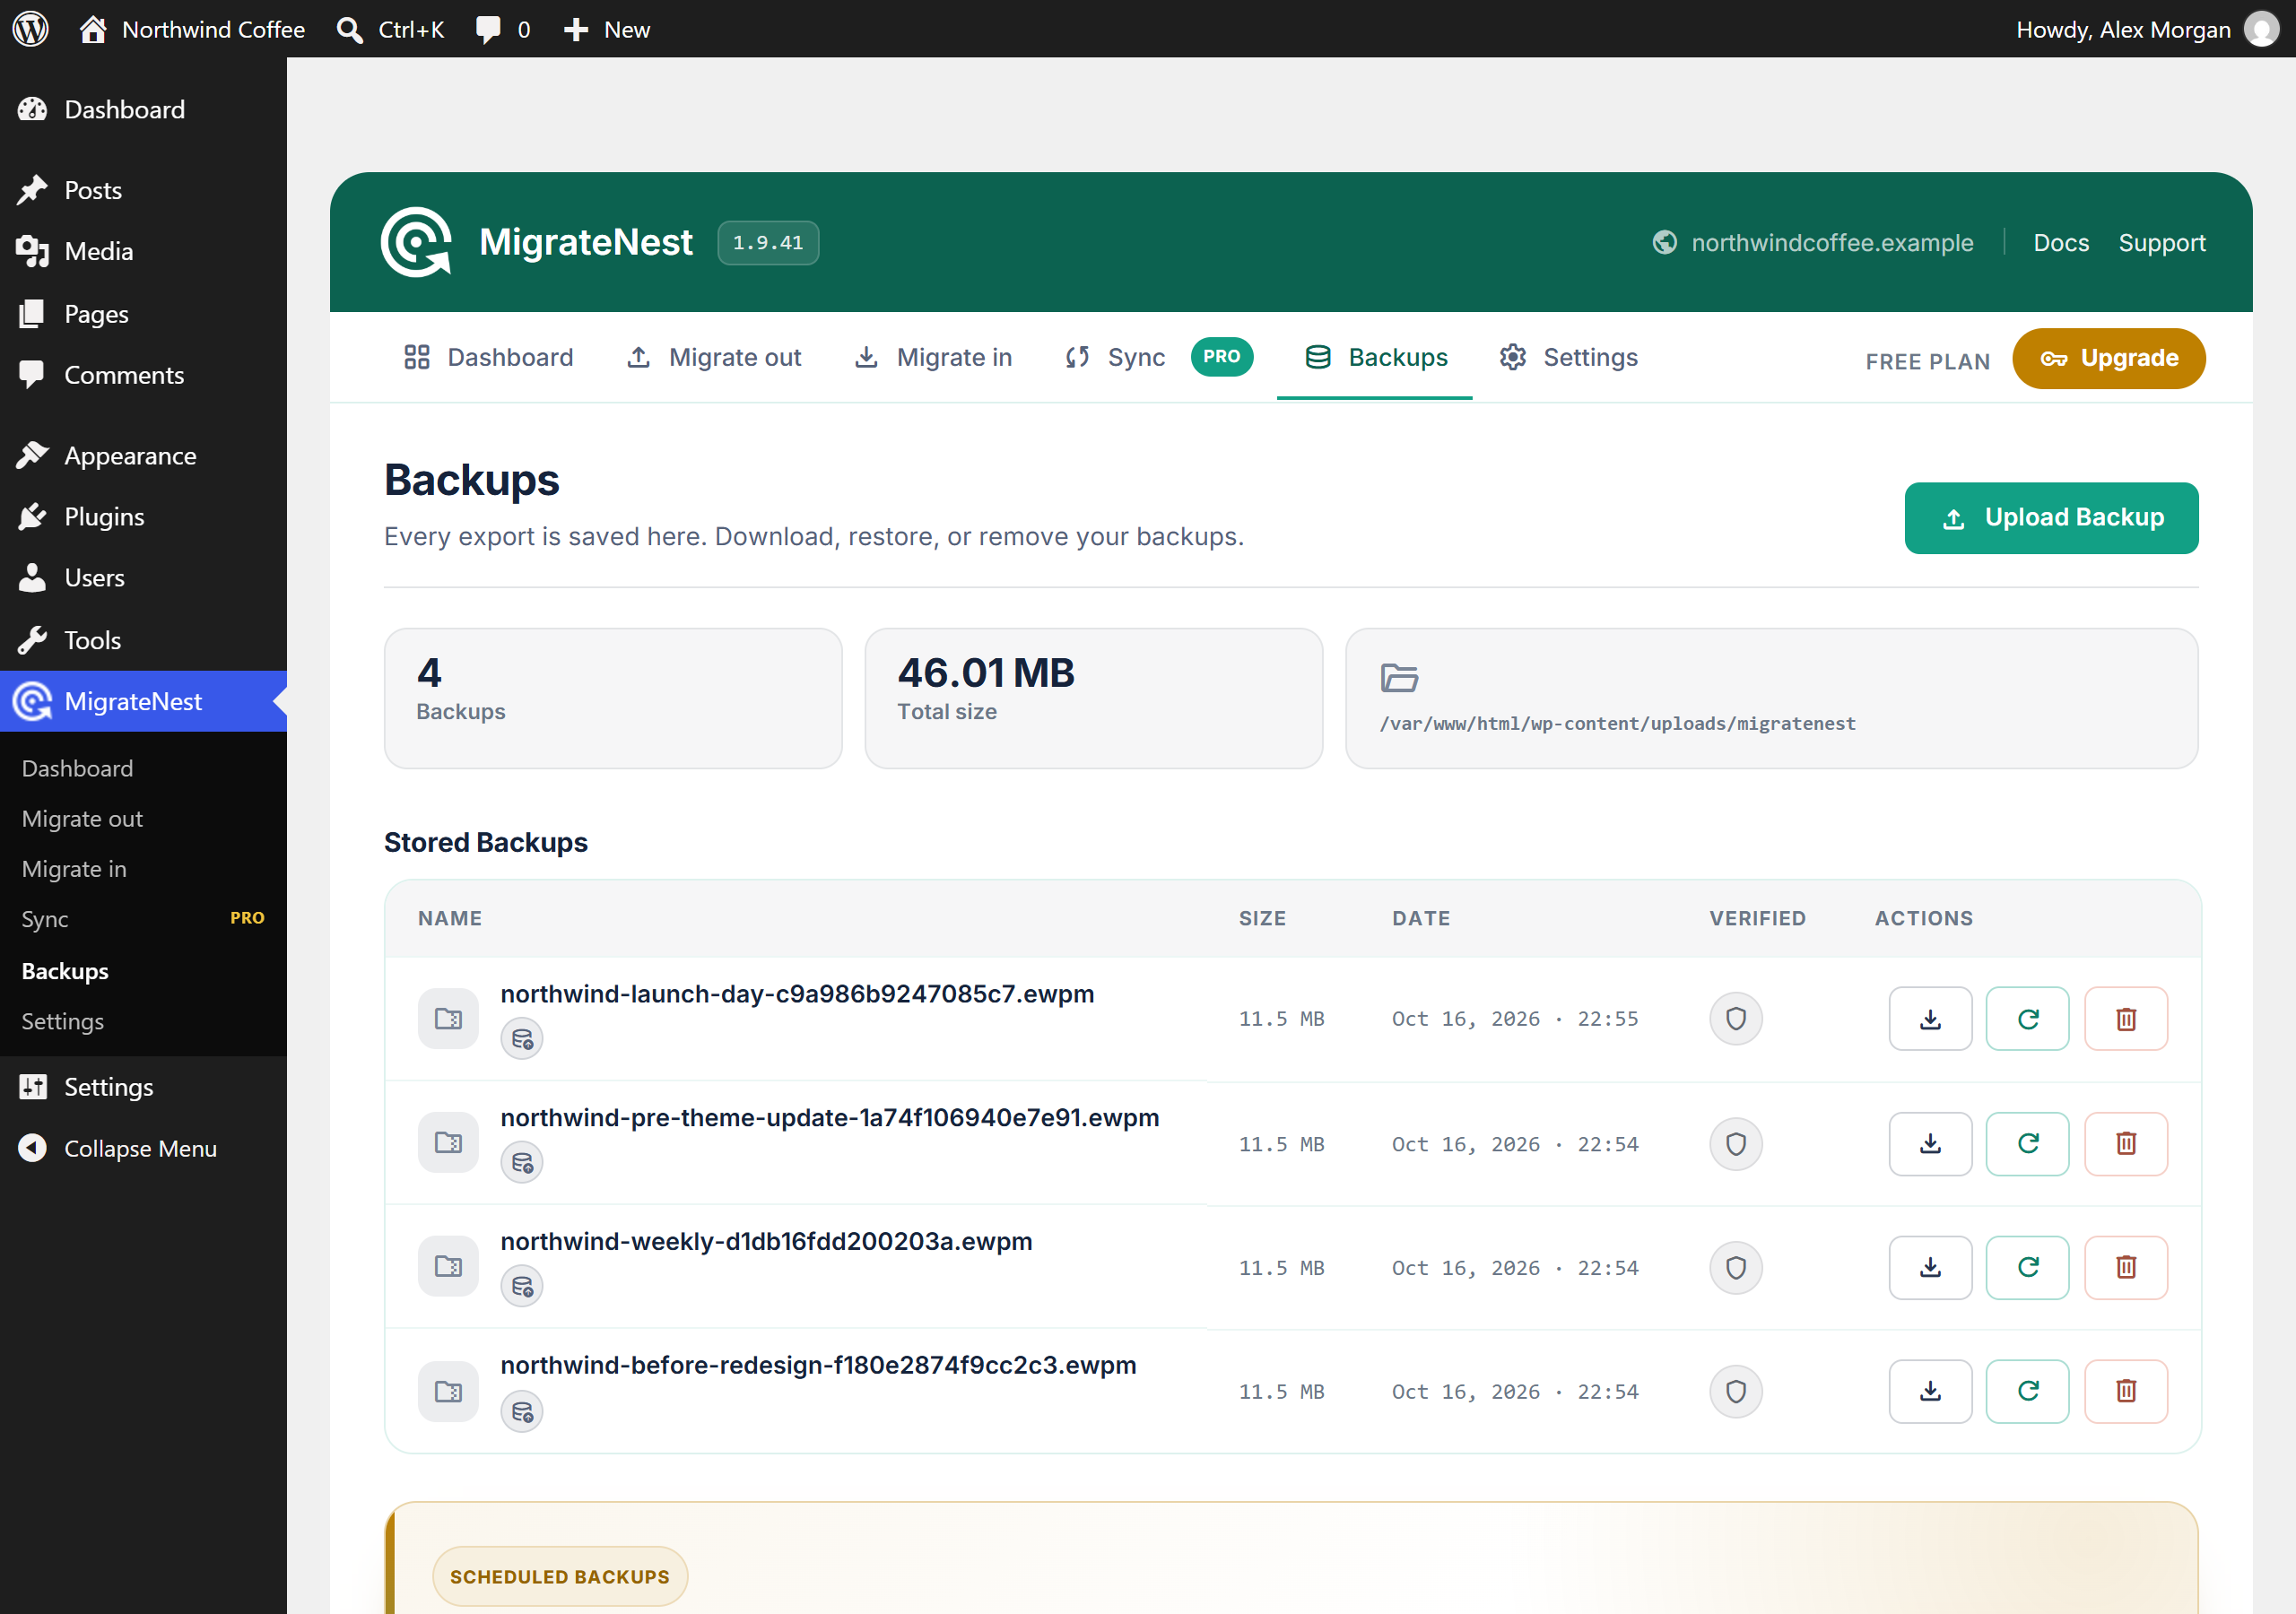Restore the northwind-weekly backup
The image size is (2296, 1614).
[x=2026, y=1267]
